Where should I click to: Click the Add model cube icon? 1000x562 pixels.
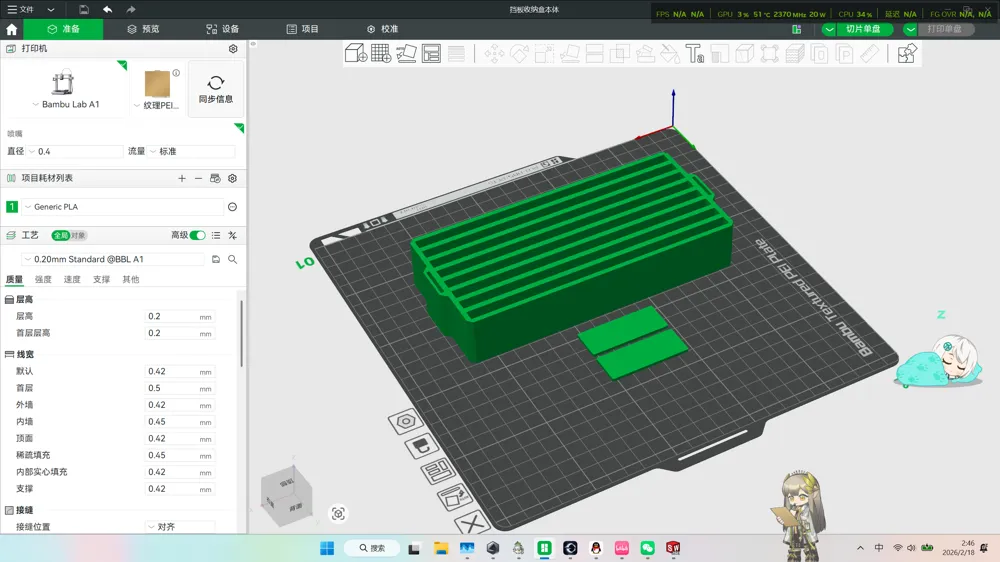click(x=355, y=54)
